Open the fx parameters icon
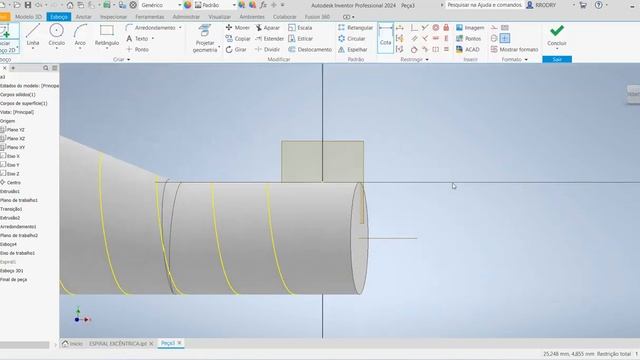 pyautogui.click(x=263, y=5)
